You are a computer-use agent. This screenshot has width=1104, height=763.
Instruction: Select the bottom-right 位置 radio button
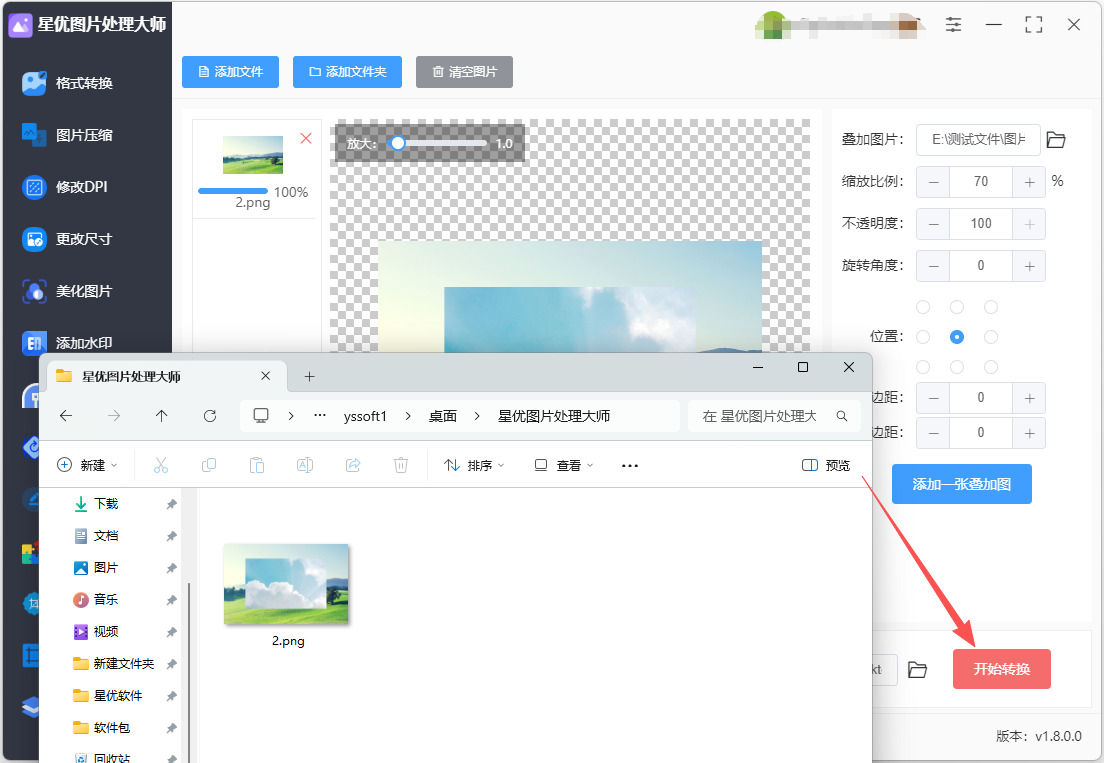coord(991,367)
